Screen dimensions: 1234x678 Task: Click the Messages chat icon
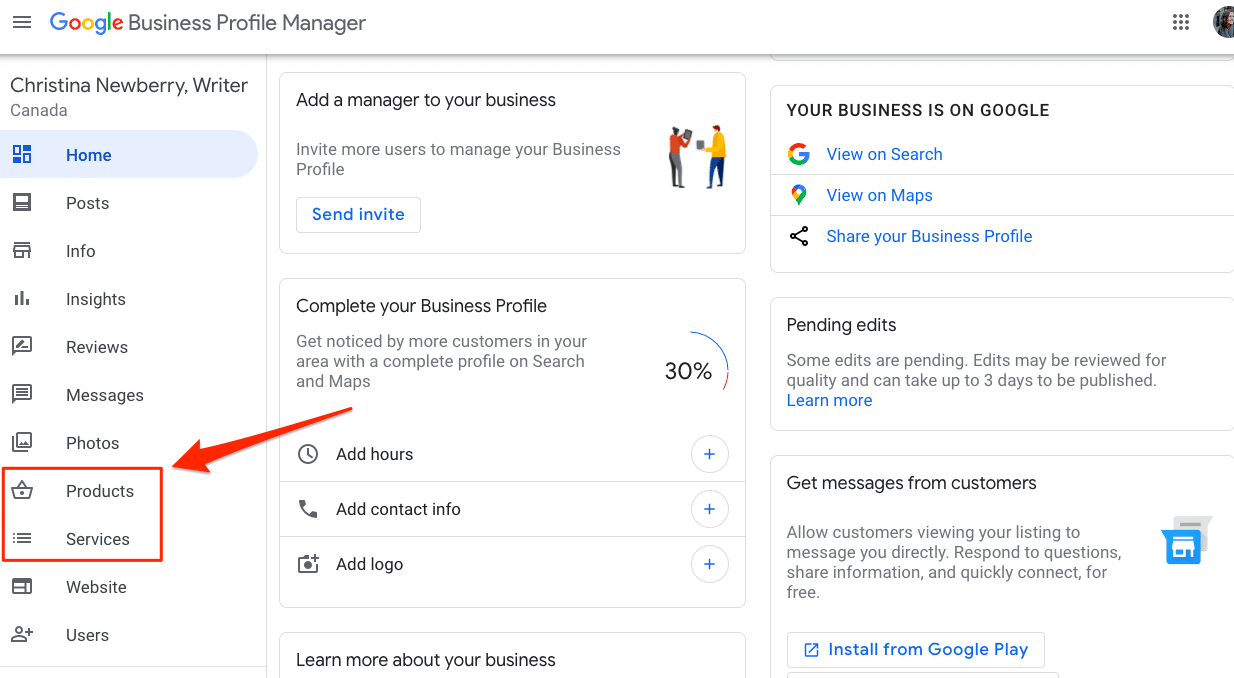click(x=22, y=394)
